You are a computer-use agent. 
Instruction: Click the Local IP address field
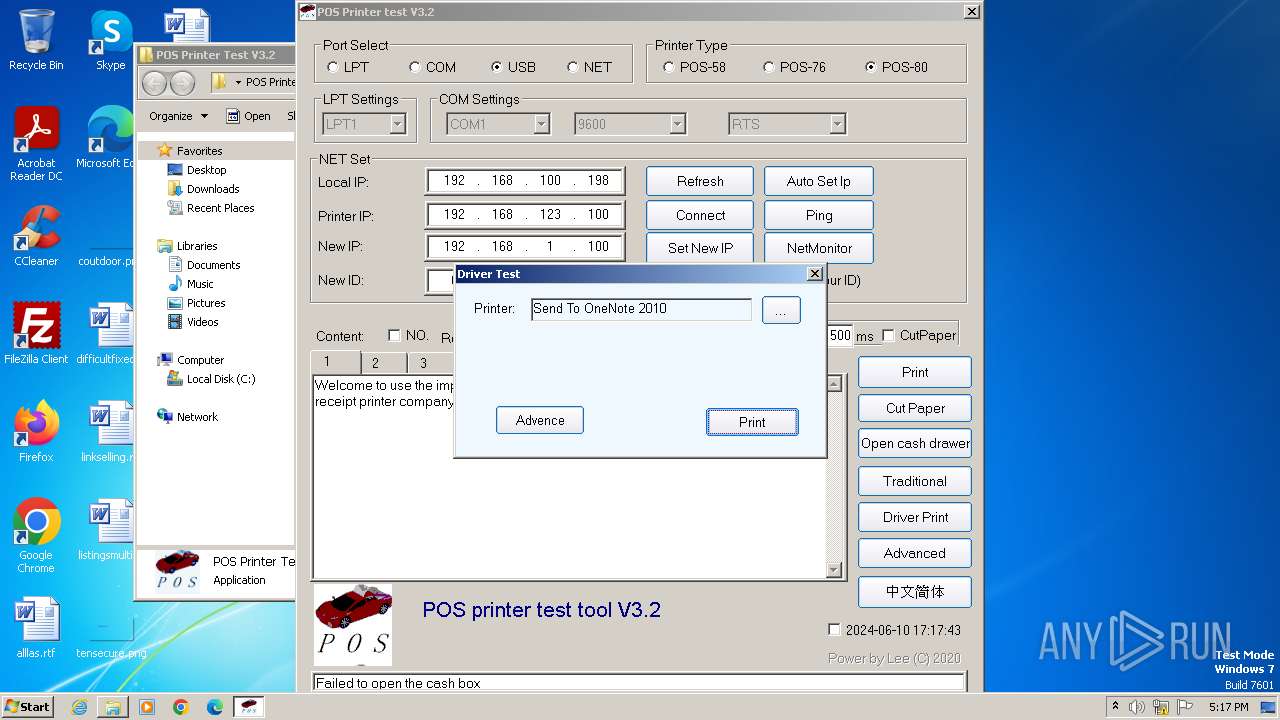tap(525, 181)
